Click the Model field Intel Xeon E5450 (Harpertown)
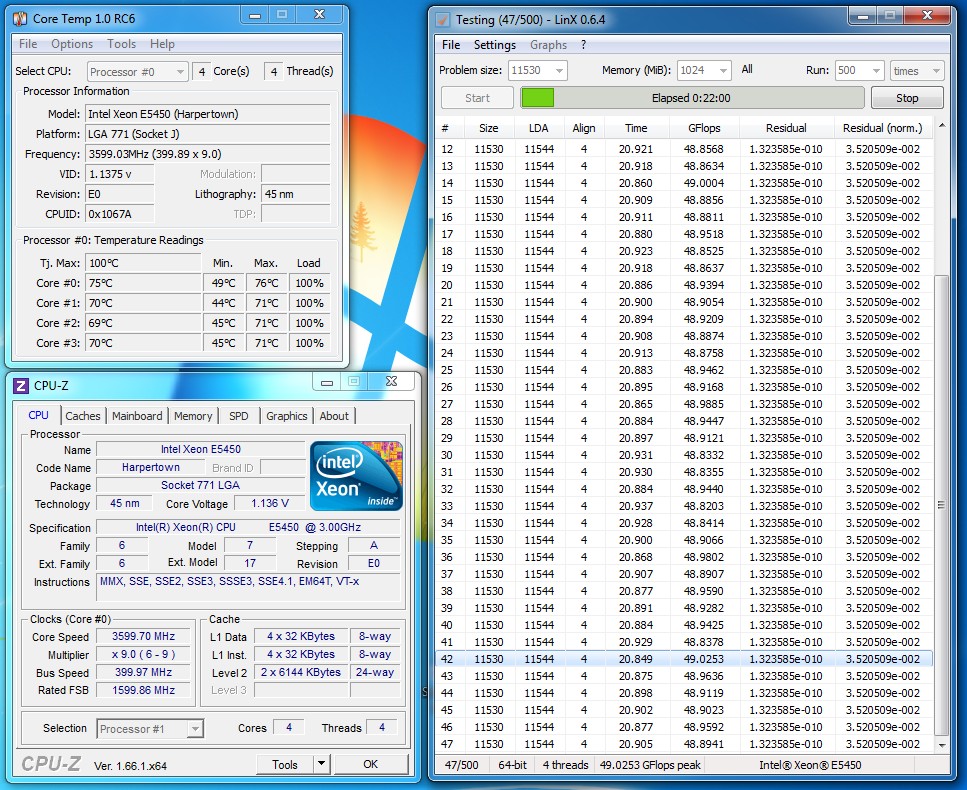Viewport: 967px width, 790px height. 207,114
